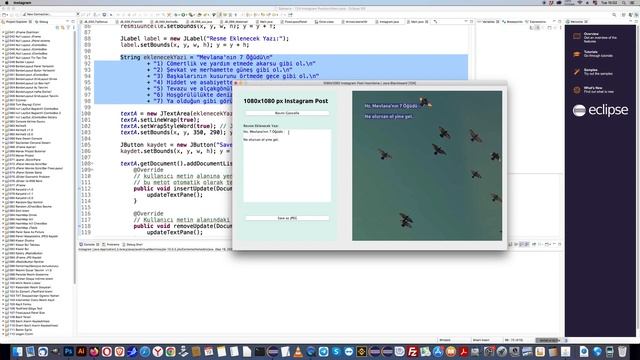Open Firefox in the Dock

tap(94, 351)
